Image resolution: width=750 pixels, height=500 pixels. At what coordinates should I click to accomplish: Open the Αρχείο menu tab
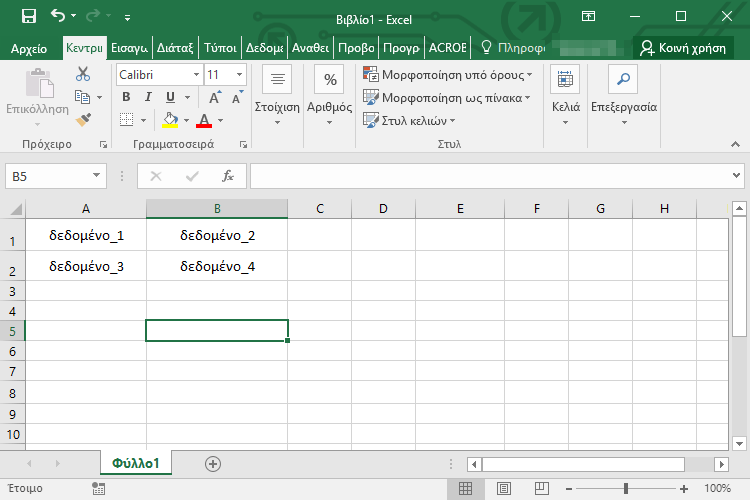(x=28, y=47)
